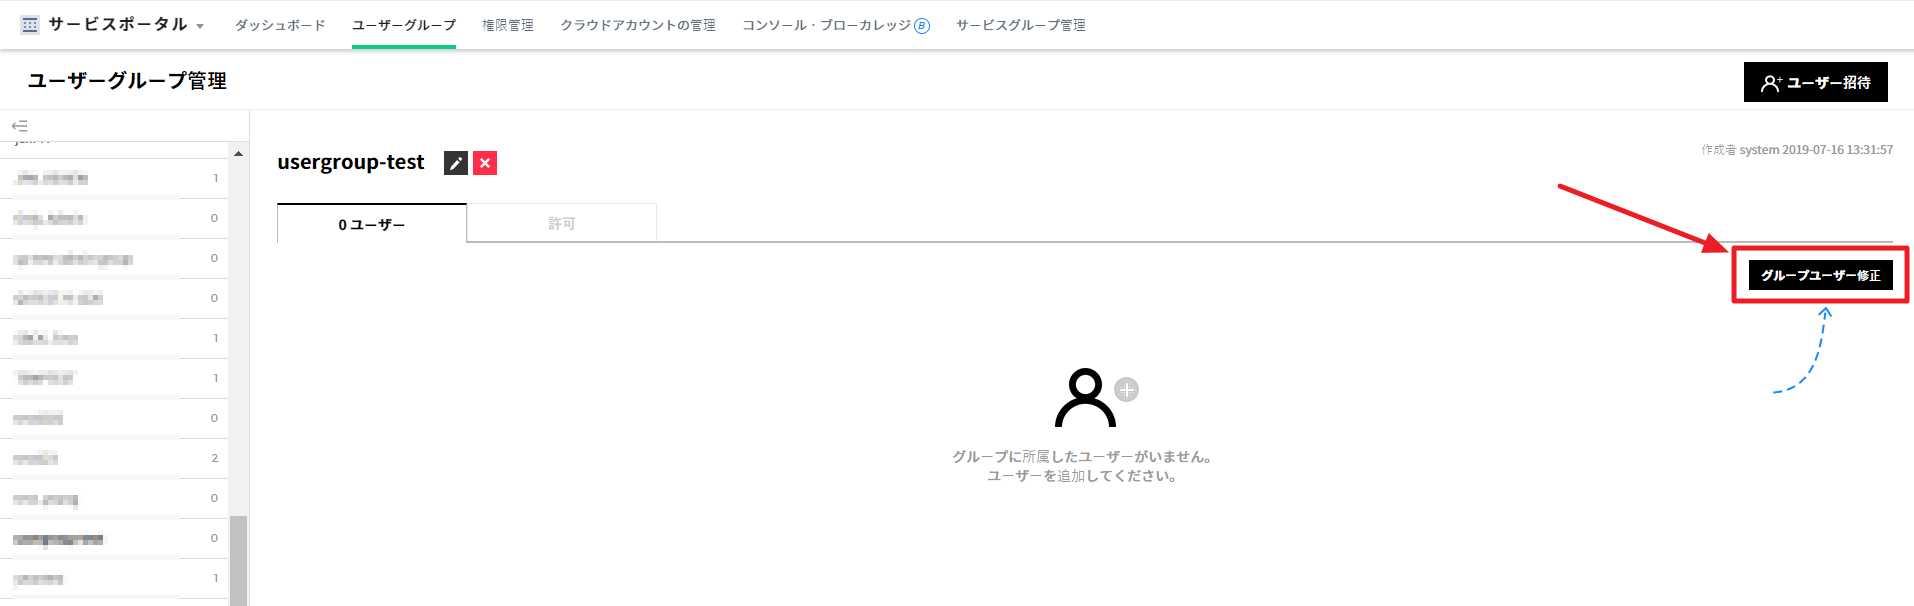Click the グループユーザー修正 button

1820,275
